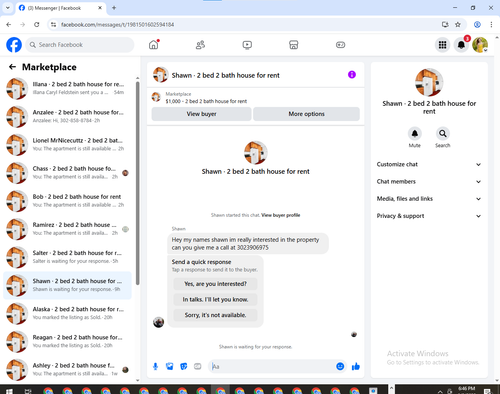Image resolution: width=500 pixels, height=394 pixels.
Task: Send 'Yes, are you interested?' quick response
Action: click(215, 284)
